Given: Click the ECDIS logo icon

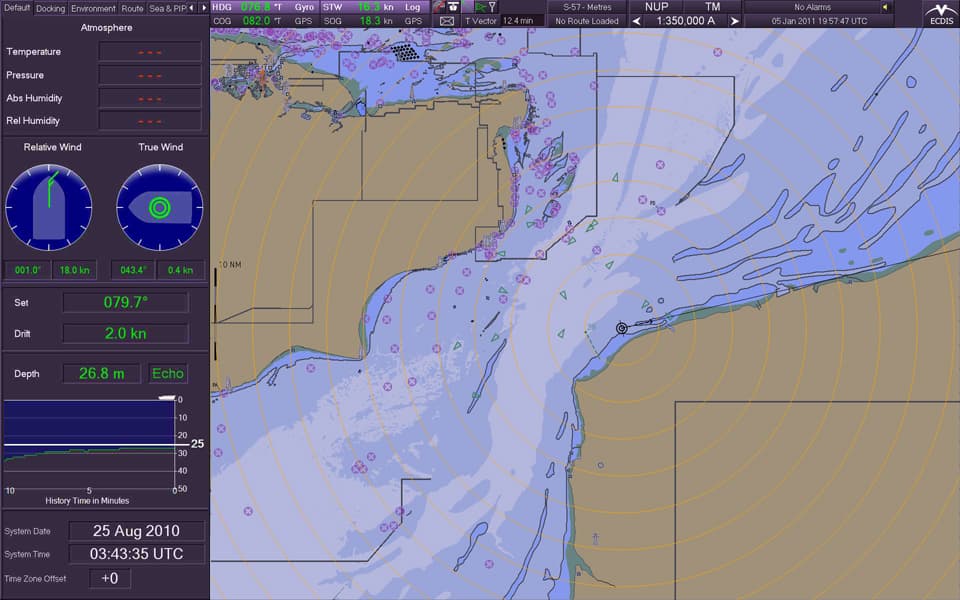Looking at the screenshot, I should (941, 13).
